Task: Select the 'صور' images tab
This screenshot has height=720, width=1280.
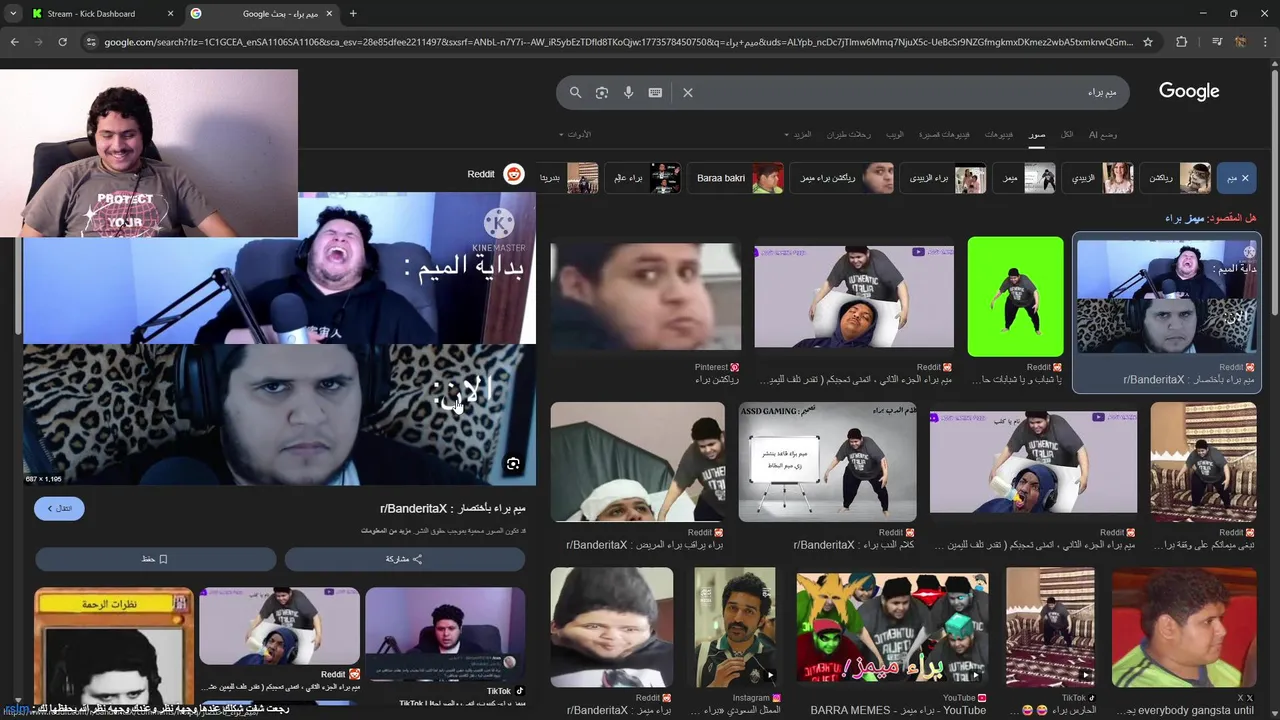Action: (1037, 134)
